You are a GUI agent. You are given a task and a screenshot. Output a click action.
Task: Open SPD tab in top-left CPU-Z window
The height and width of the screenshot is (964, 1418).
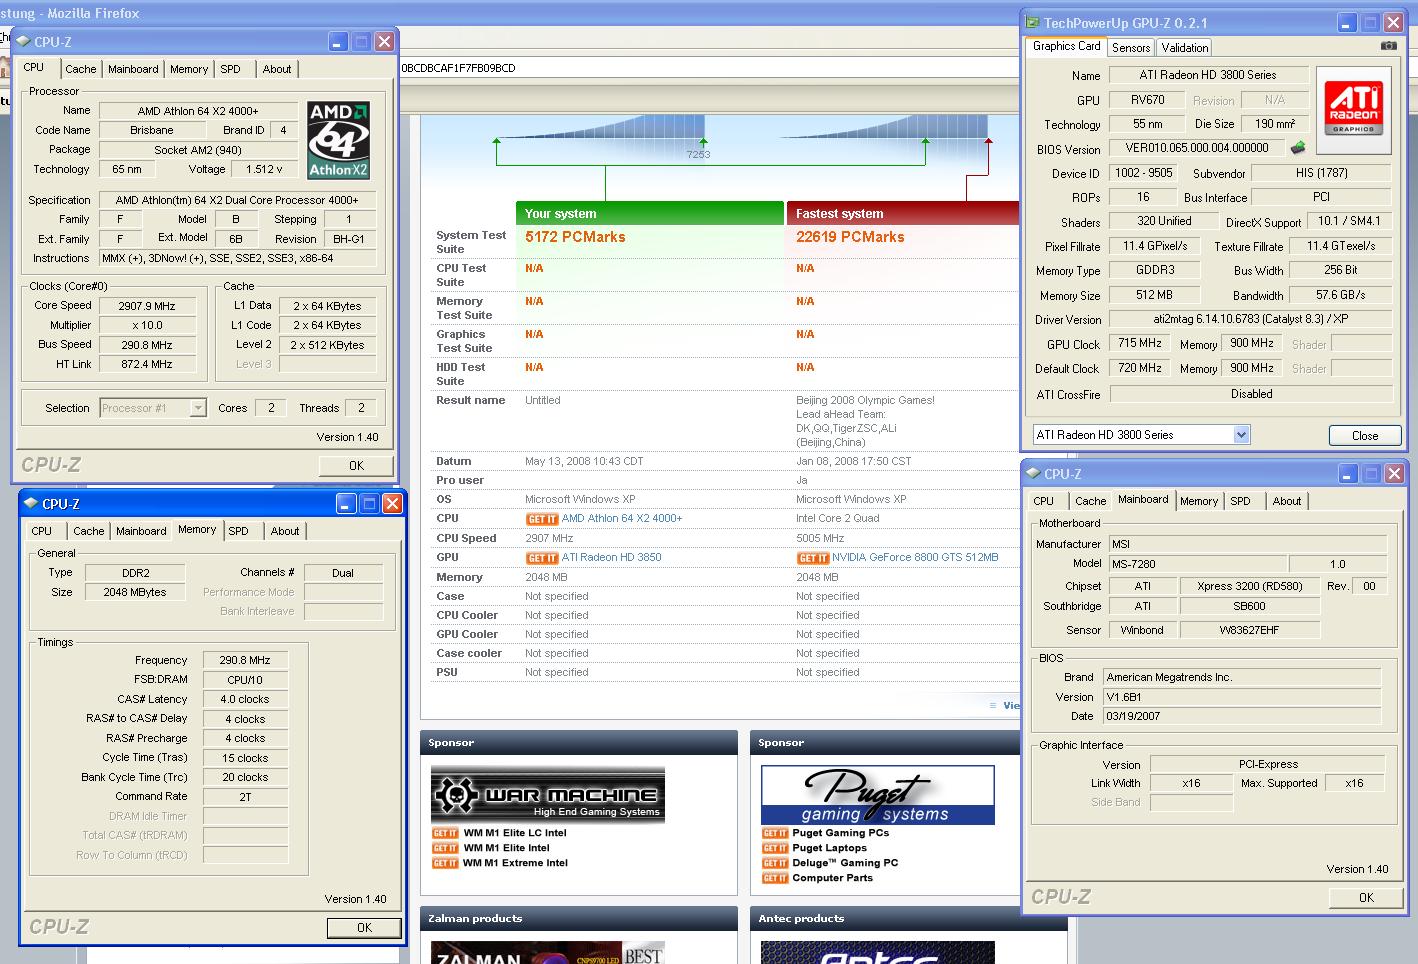pos(231,69)
